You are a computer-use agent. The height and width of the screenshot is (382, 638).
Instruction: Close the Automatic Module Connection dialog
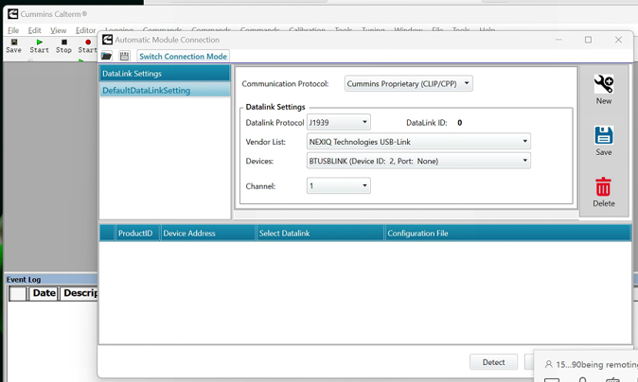pos(618,39)
